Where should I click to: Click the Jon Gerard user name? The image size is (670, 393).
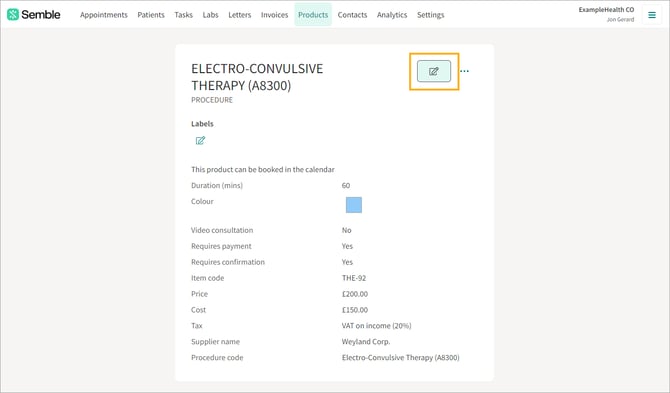pyautogui.click(x=620, y=20)
